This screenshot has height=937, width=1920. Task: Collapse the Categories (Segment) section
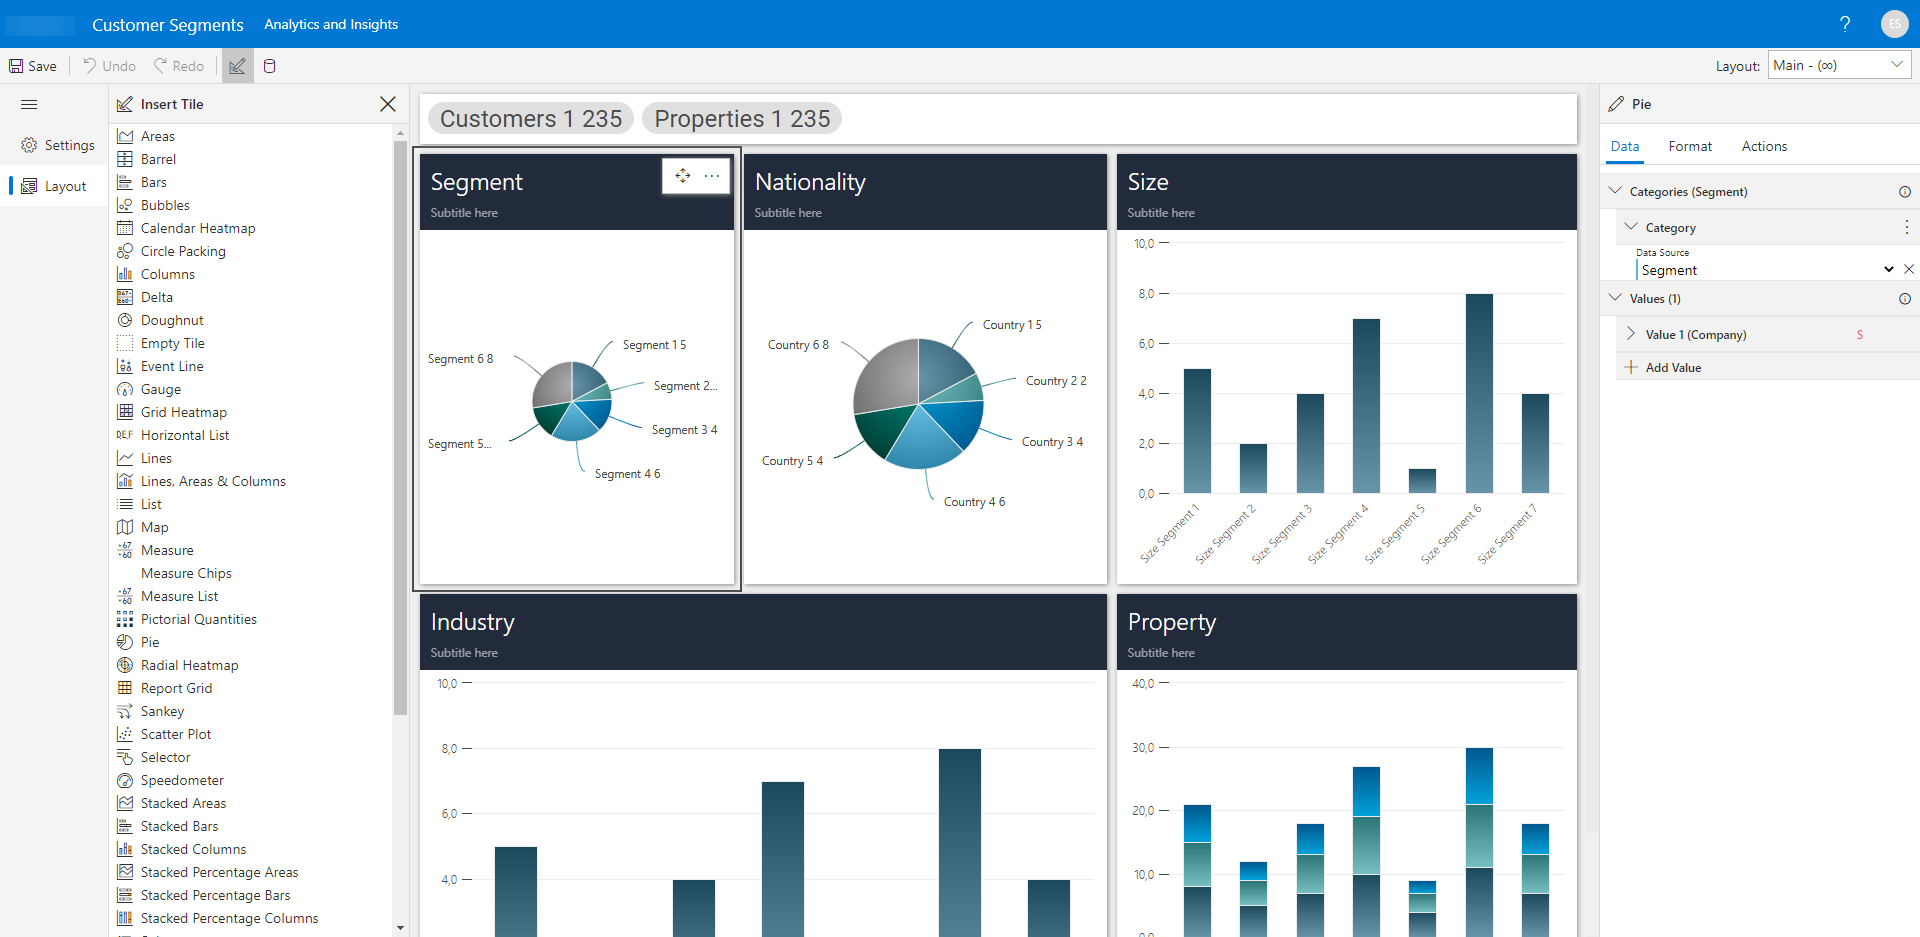1615,191
